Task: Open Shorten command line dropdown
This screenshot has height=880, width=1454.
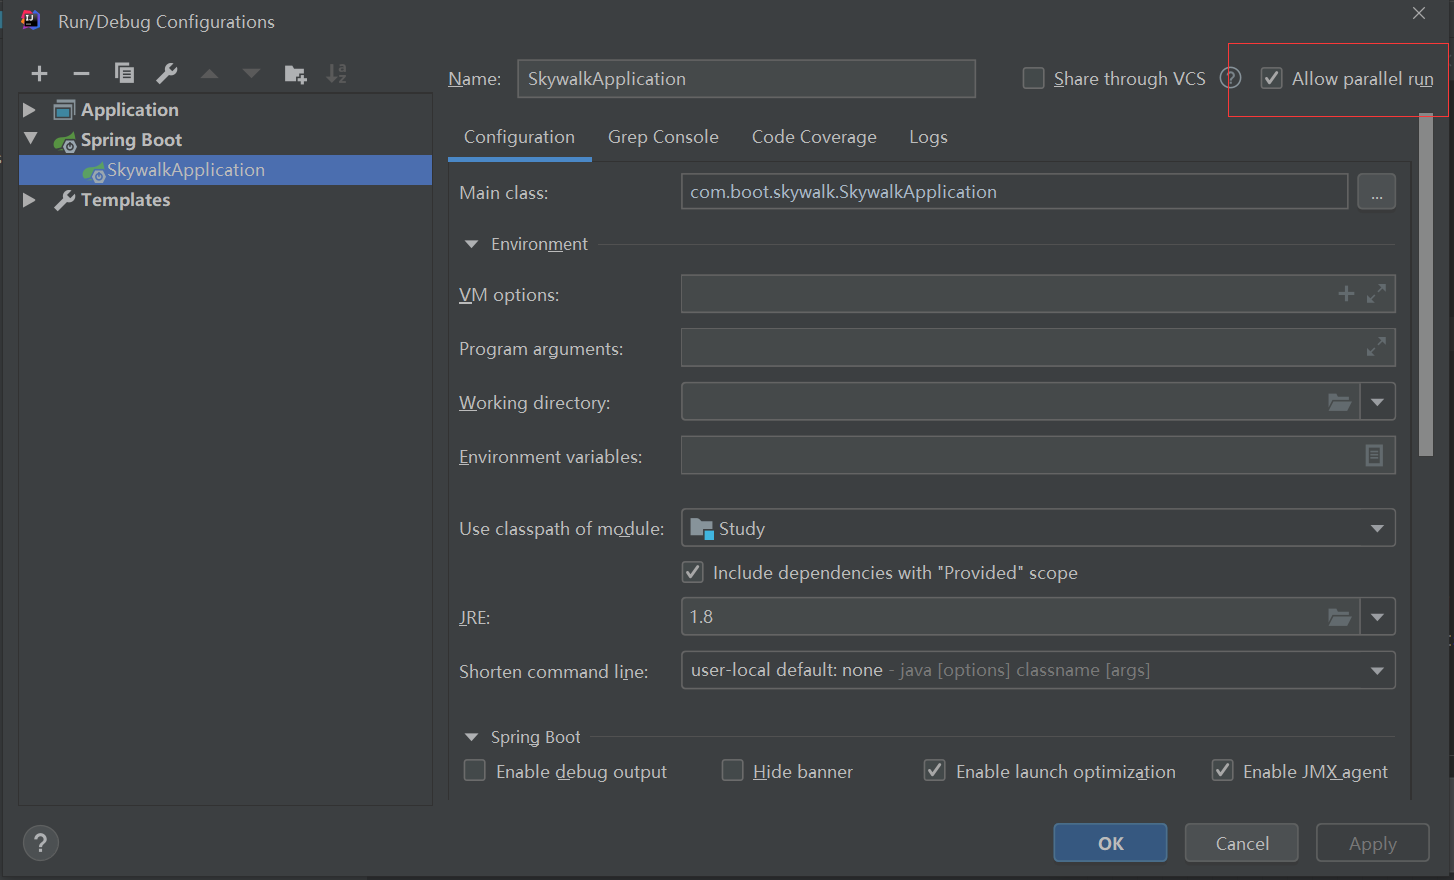Action: pyautogui.click(x=1377, y=670)
